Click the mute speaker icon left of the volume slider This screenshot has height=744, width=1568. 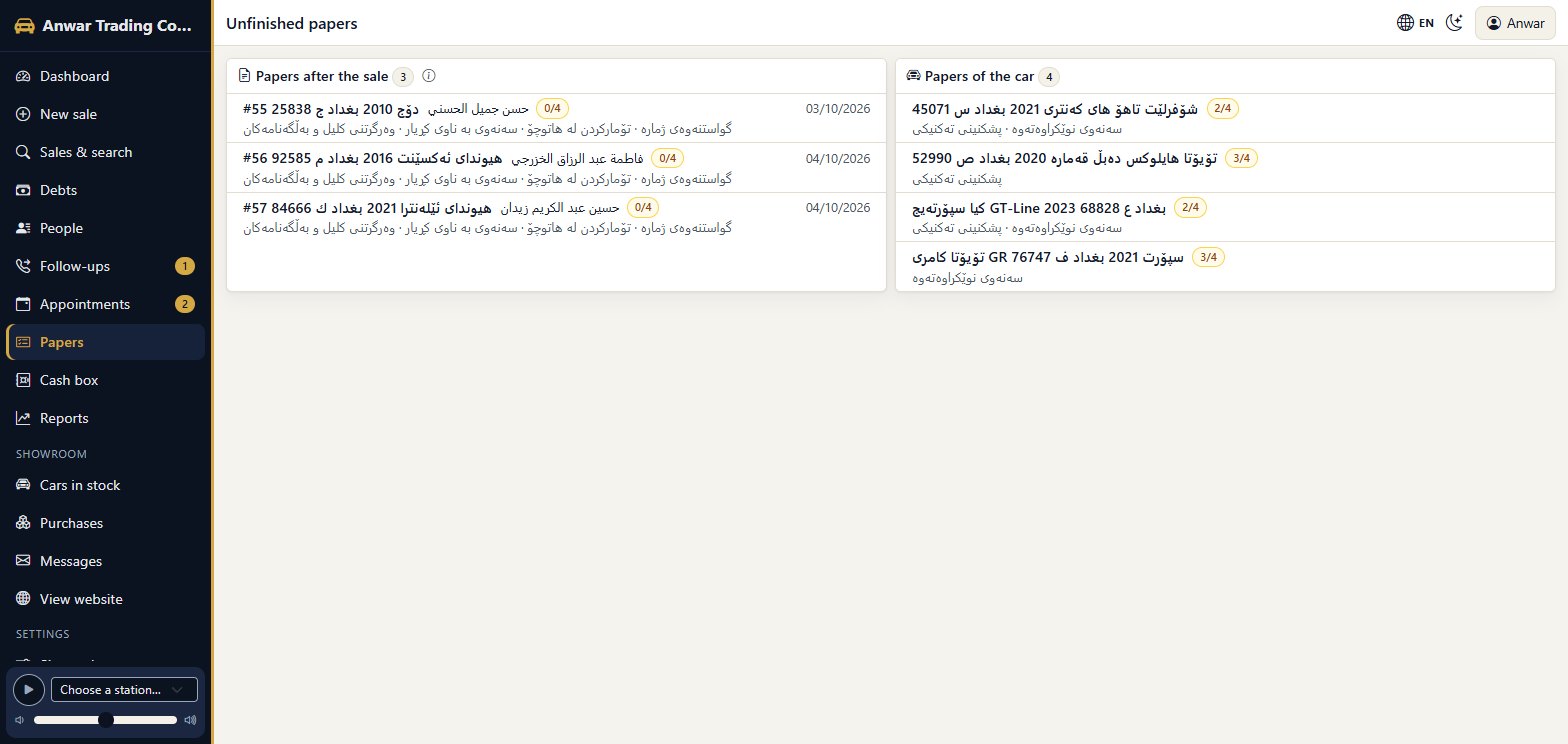coord(19,720)
